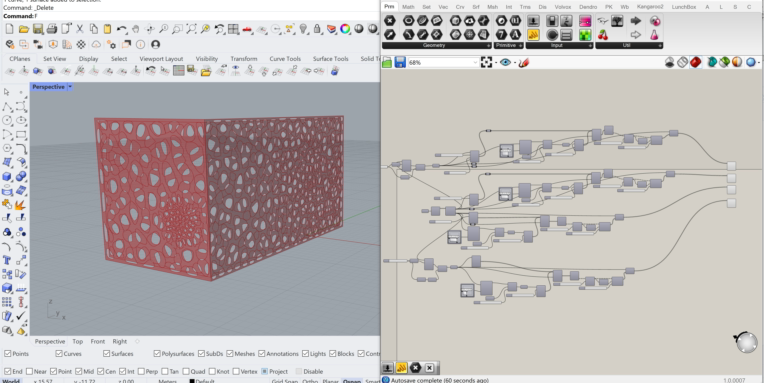The image size is (764, 383).
Task: Toggle Ortho in the status bar
Action: pos(310,381)
